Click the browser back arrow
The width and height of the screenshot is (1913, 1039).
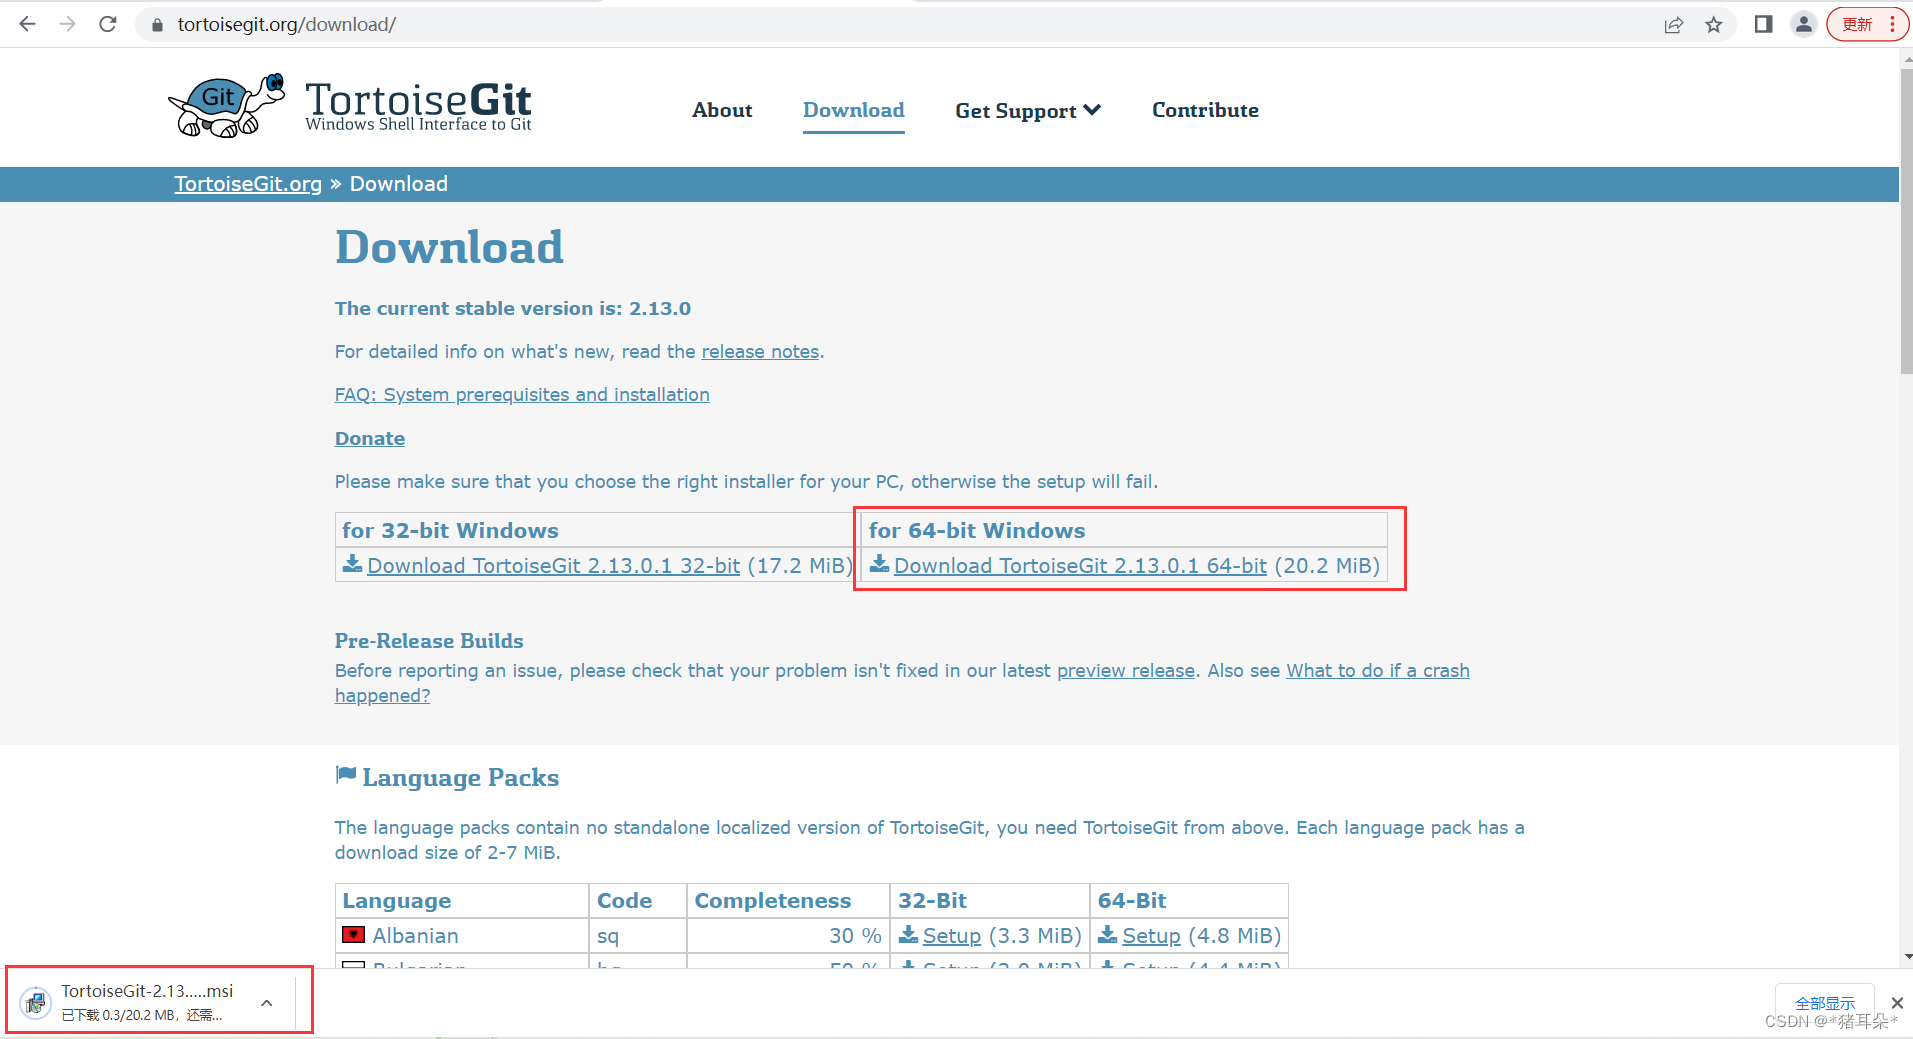click(x=28, y=24)
